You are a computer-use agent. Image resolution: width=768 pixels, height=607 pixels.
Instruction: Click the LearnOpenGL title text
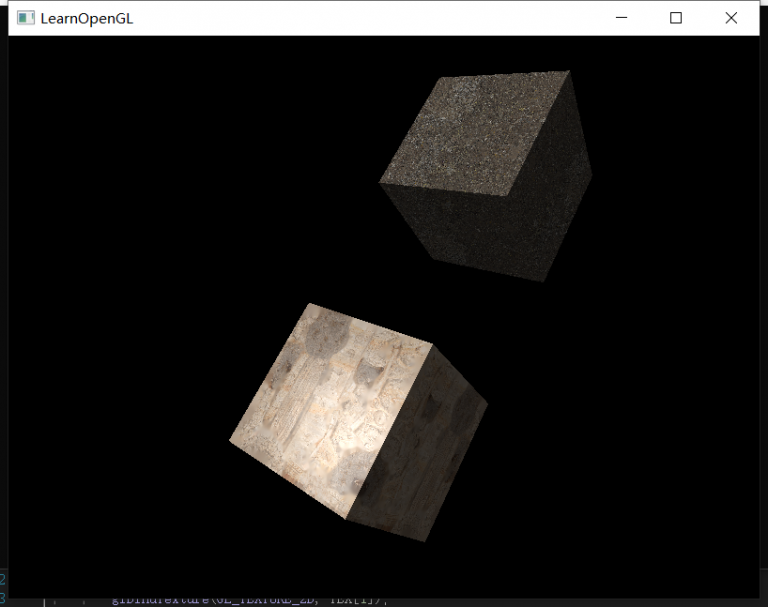pyautogui.click(x=86, y=18)
